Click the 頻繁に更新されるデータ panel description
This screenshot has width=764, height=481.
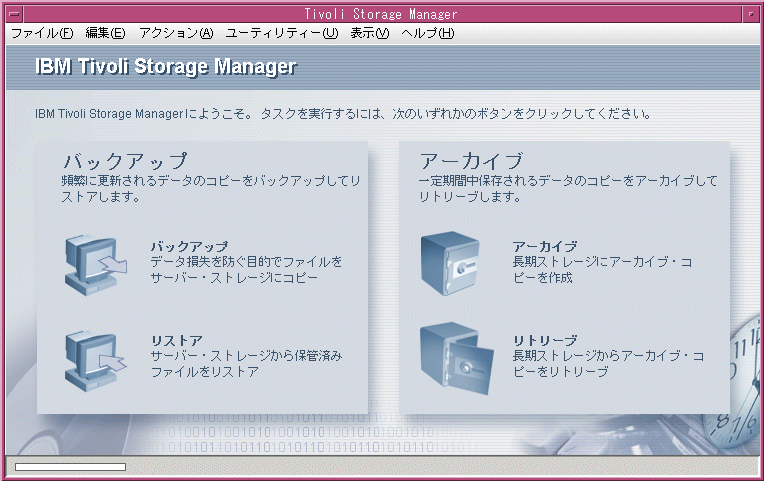pos(210,189)
